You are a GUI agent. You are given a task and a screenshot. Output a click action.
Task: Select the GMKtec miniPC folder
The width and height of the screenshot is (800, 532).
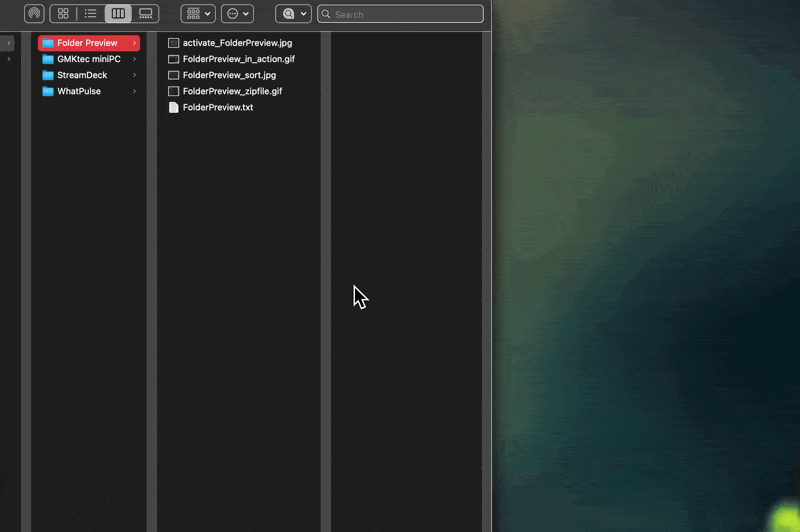[x=88, y=59]
